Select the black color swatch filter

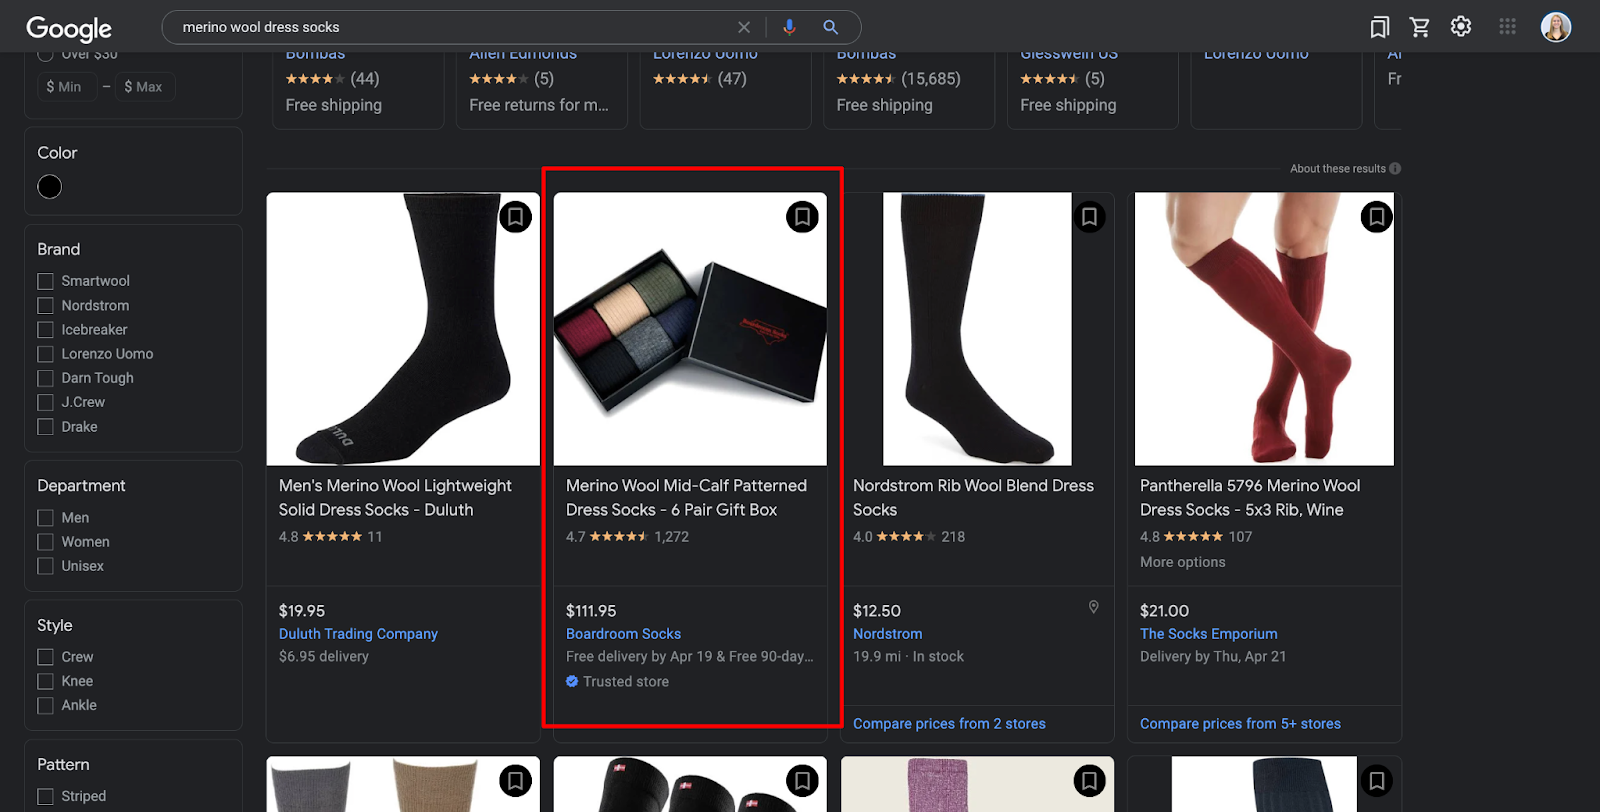[x=49, y=187]
